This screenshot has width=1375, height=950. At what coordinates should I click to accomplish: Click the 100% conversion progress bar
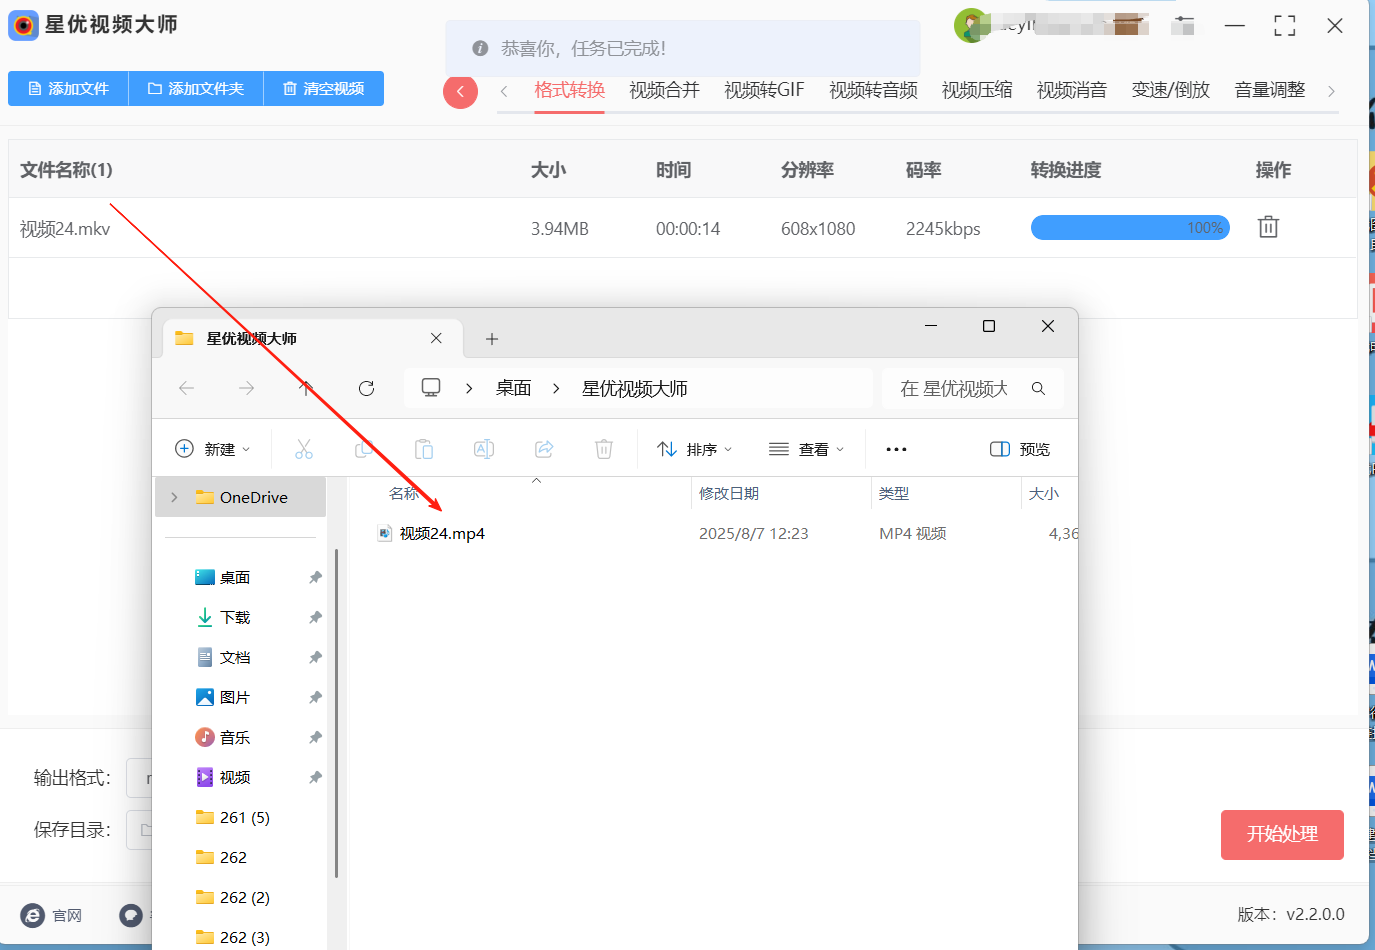click(1130, 228)
